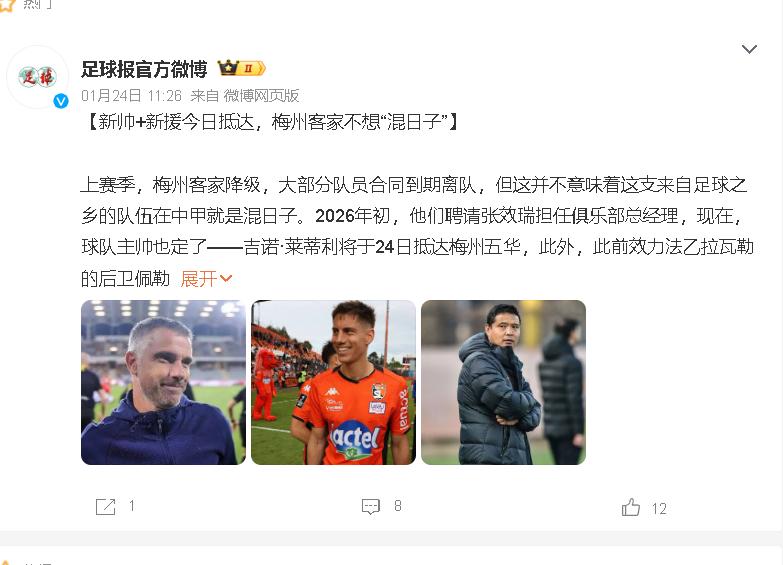The height and width of the screenshot is (565, 783).
Task: View photo of gray-haired coach
Action: point(163,382)
